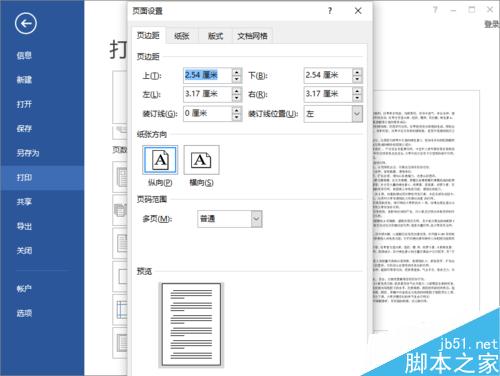Click 关闭 in backstage sidebar
Image resolution: width=500 pixels, height=376 pixels.
point(24,251)
